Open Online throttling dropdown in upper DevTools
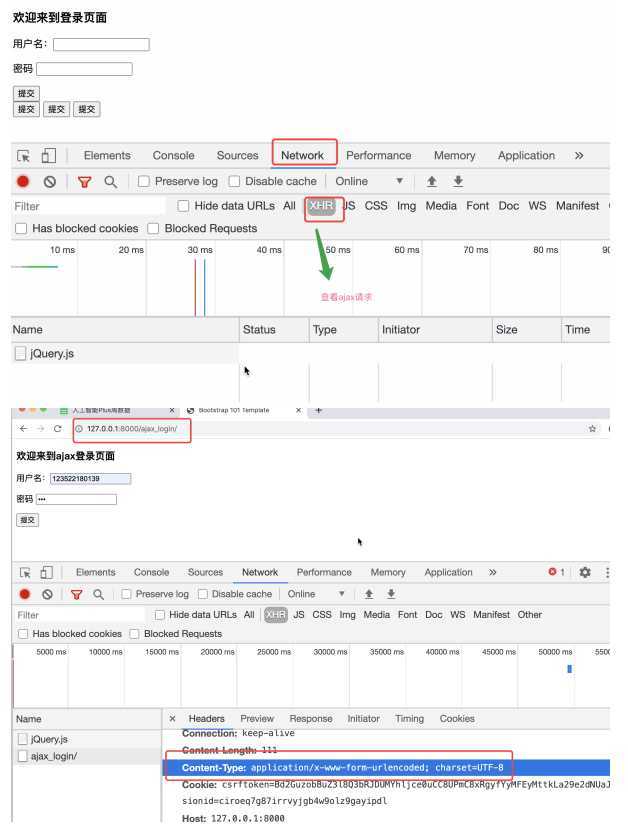 [369, 181]
